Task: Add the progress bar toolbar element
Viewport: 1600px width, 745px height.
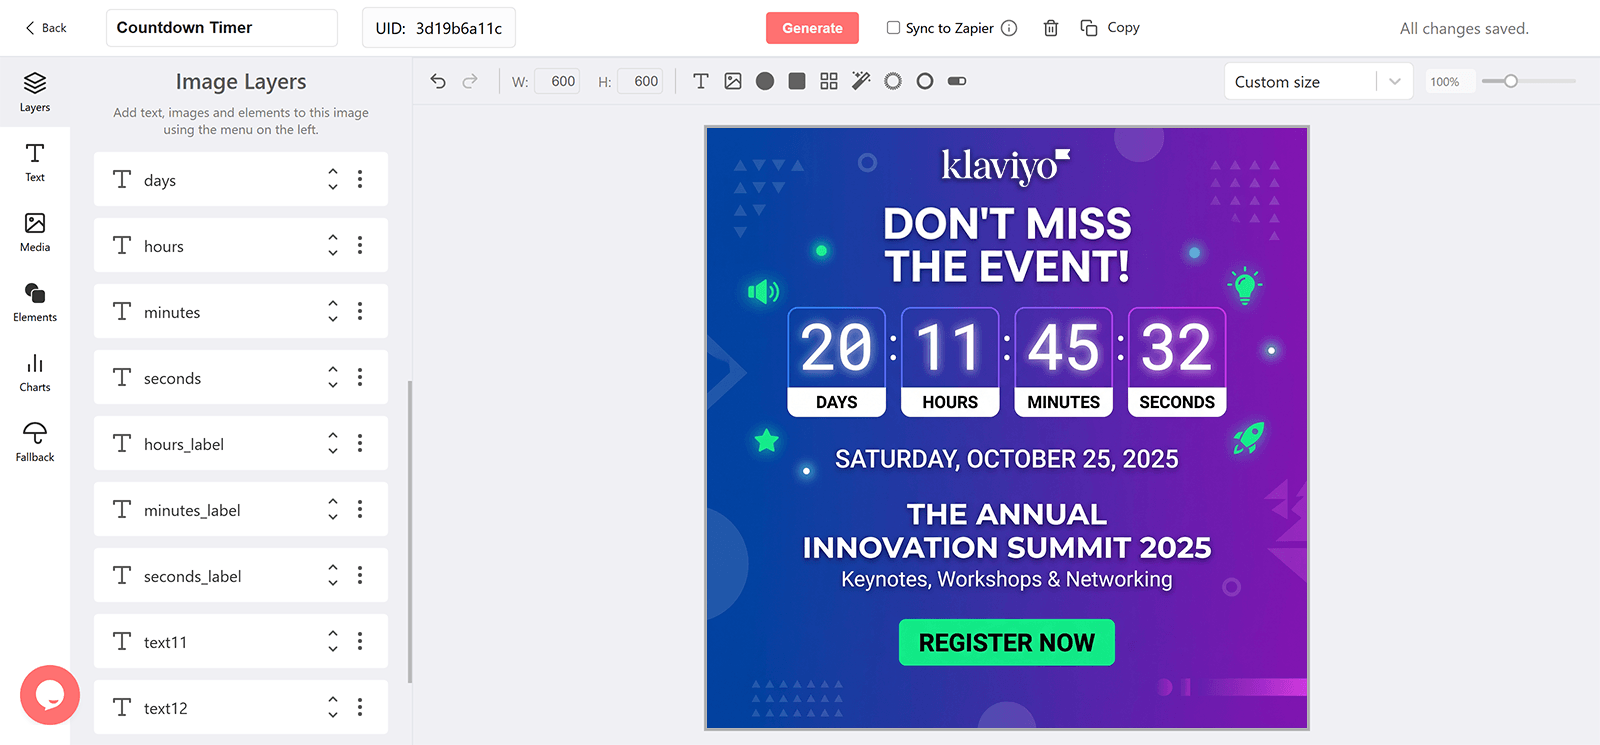Action: [x=957, y=81]
